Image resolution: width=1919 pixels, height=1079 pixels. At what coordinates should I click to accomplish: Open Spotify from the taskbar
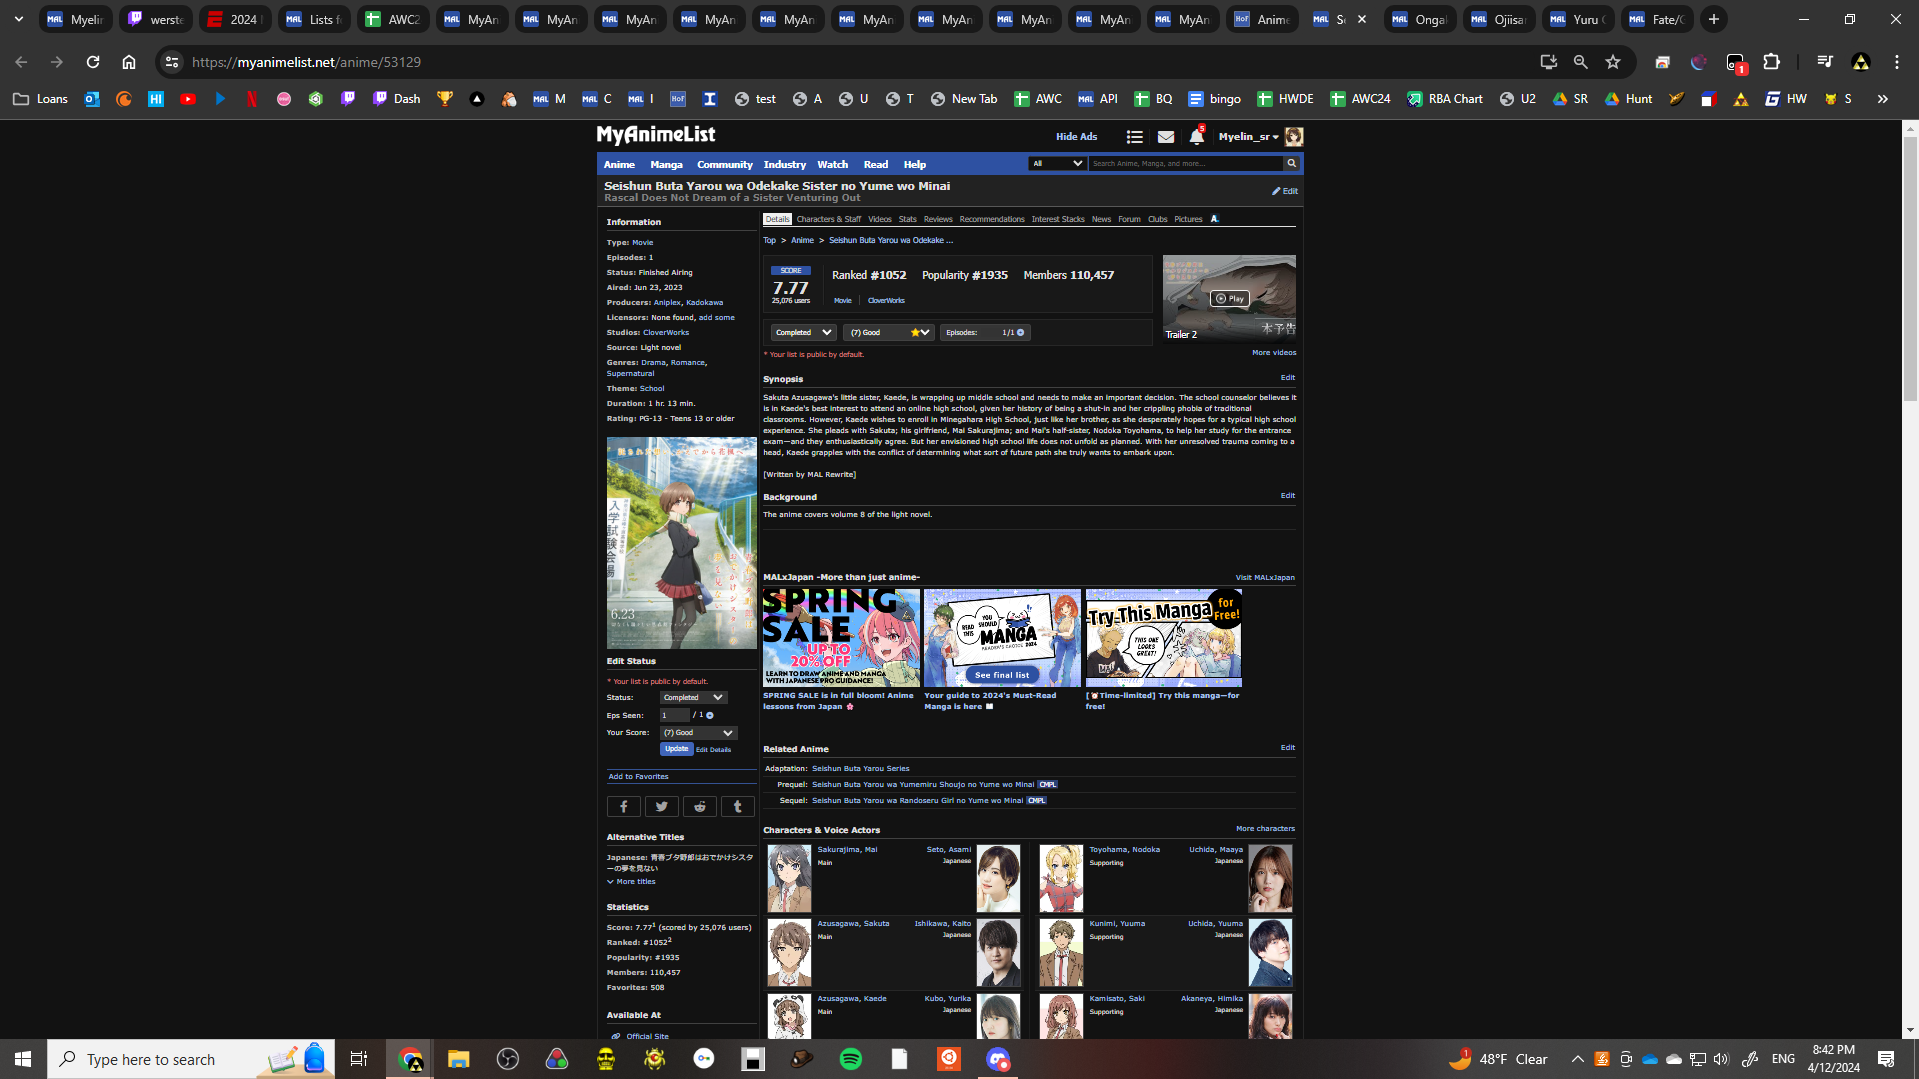(851, 1059)
